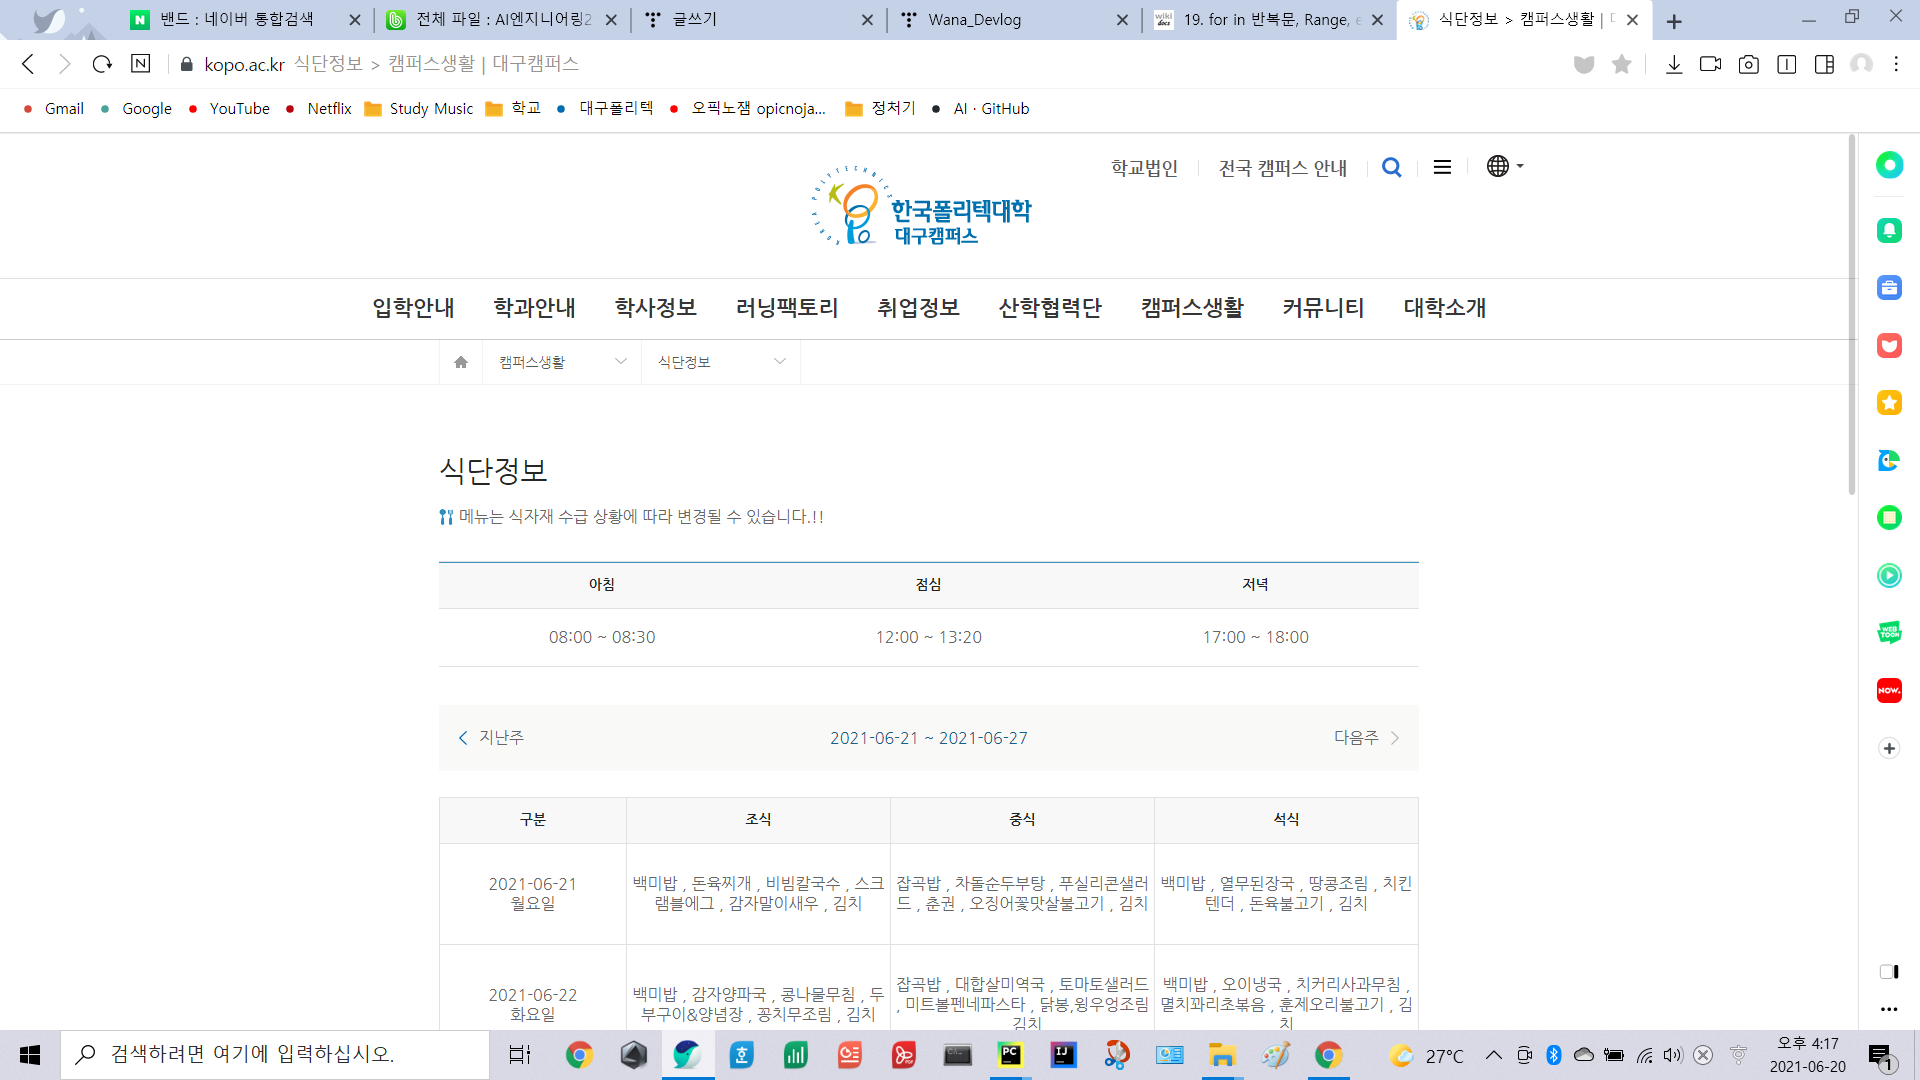Open the hamburger menu icon in header

tap(1442, 167)
